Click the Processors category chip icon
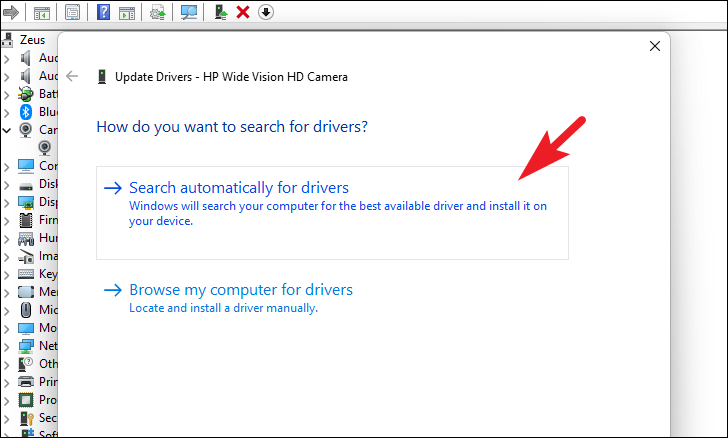This screenshot has height=438, width=728. (x=26, y=400)
